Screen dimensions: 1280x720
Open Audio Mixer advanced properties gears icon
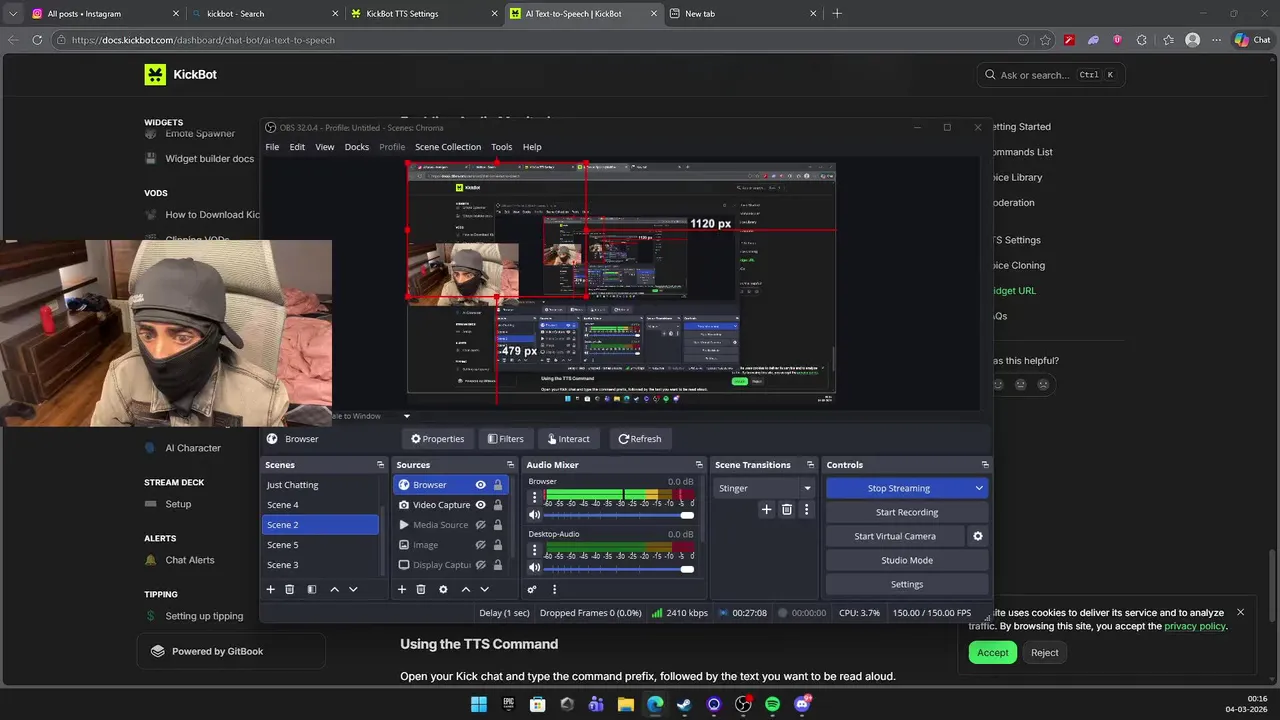tap(532, 589)
